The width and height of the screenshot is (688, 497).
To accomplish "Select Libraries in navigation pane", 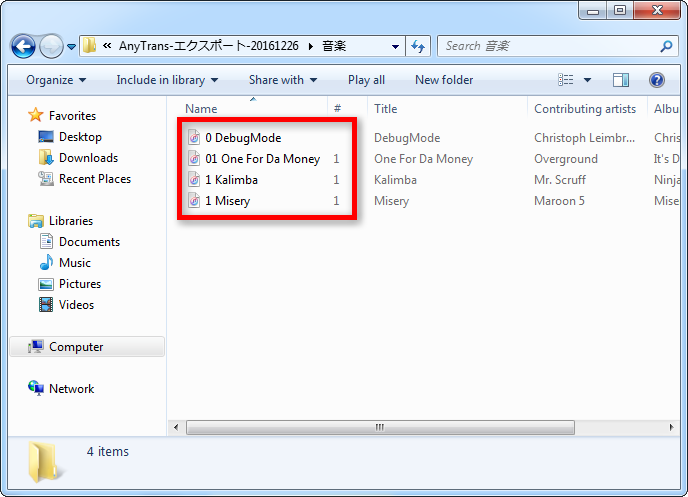I will pyautogui.click(x=71, y=221).
